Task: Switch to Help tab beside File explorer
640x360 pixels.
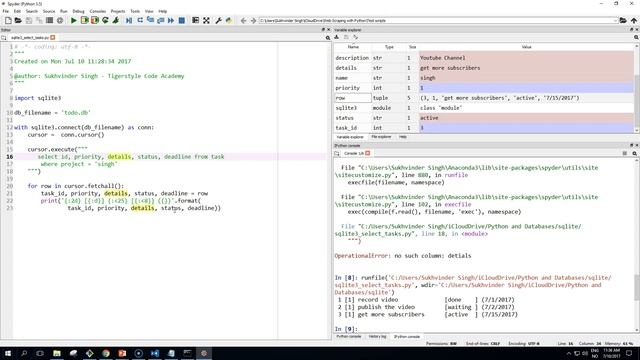Action: click(403, 137)
